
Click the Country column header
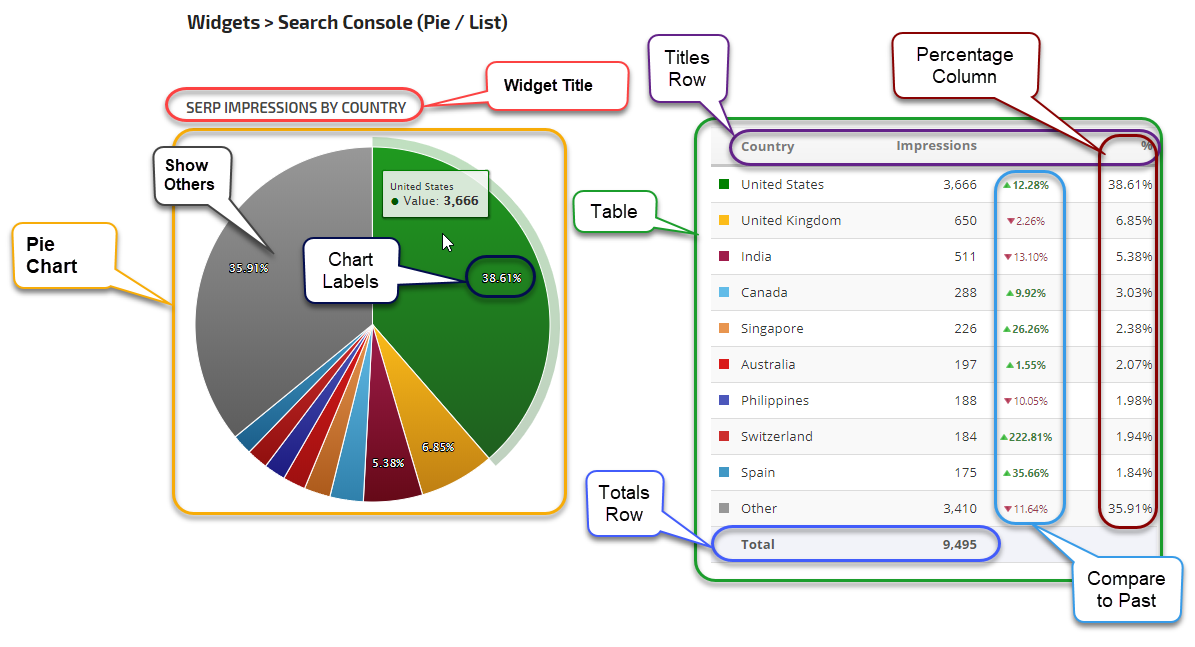[767, 146]
